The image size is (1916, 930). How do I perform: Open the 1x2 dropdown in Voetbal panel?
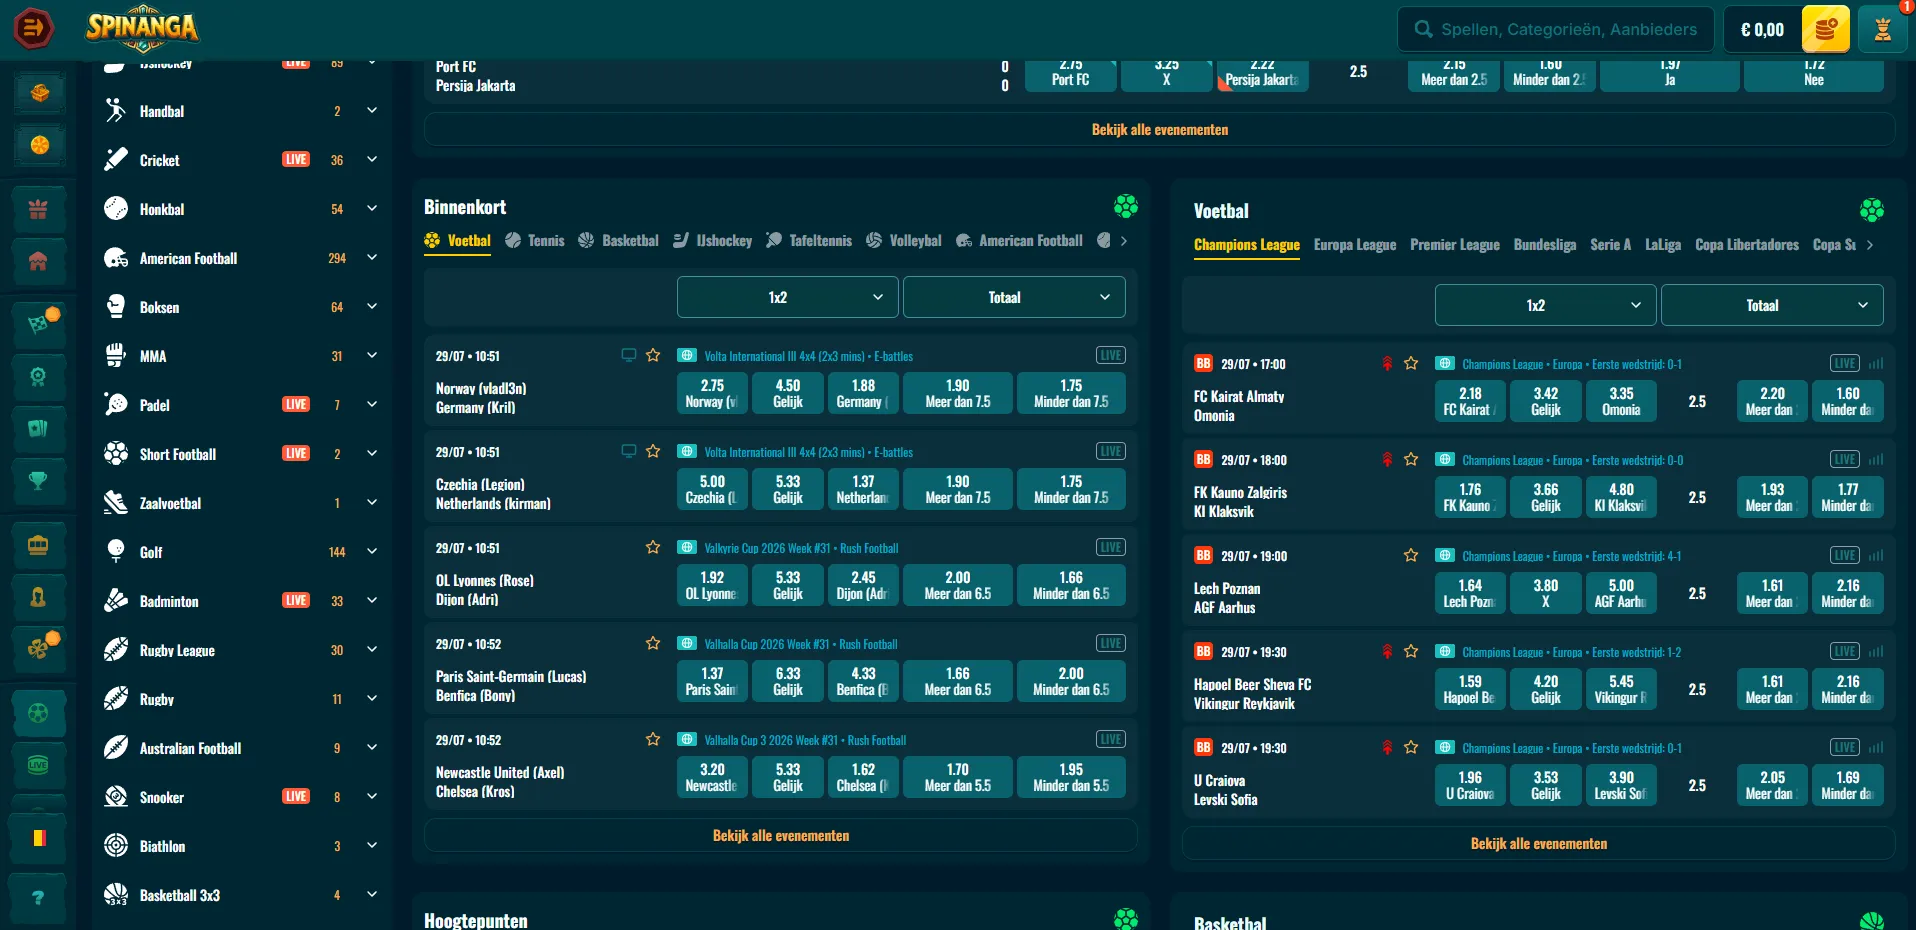click(1546, 305)
